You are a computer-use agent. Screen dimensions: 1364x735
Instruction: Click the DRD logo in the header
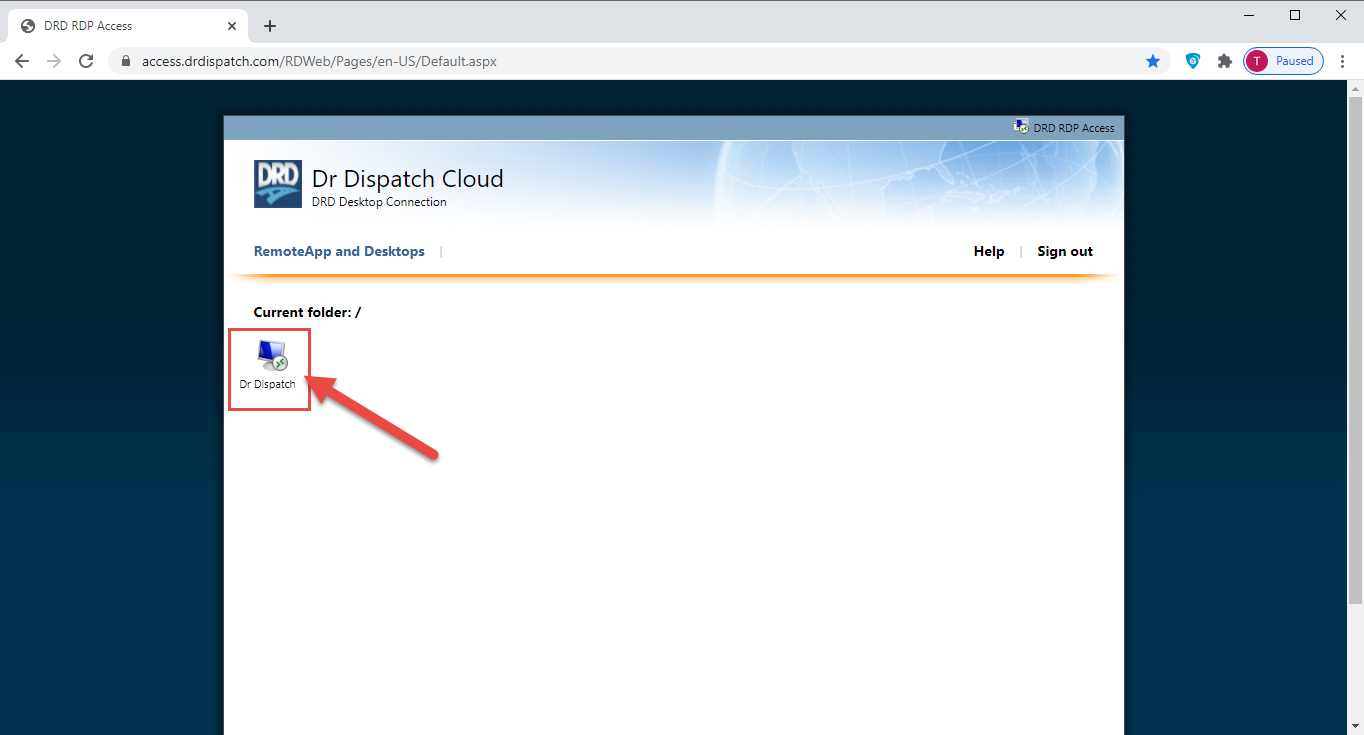pyautogui.click(x=277, y=184)
